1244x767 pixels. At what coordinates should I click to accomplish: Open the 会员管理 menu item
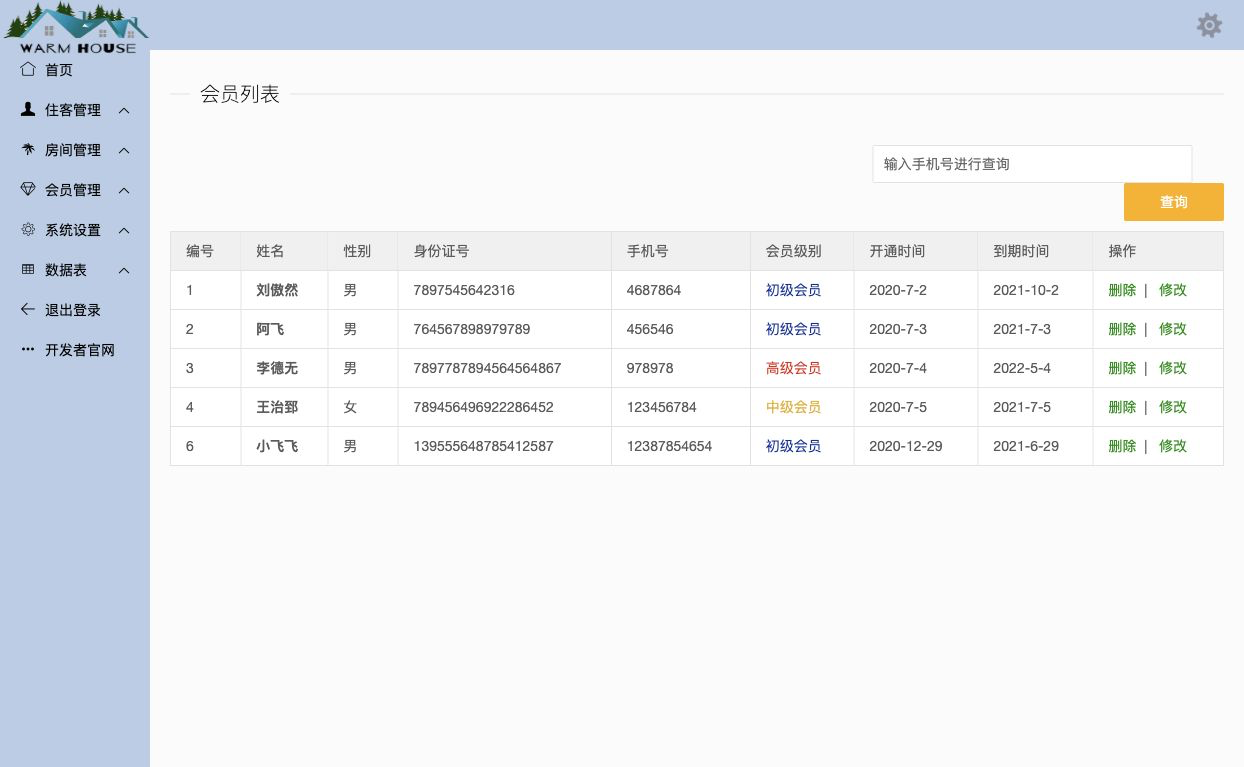(75, 190)
